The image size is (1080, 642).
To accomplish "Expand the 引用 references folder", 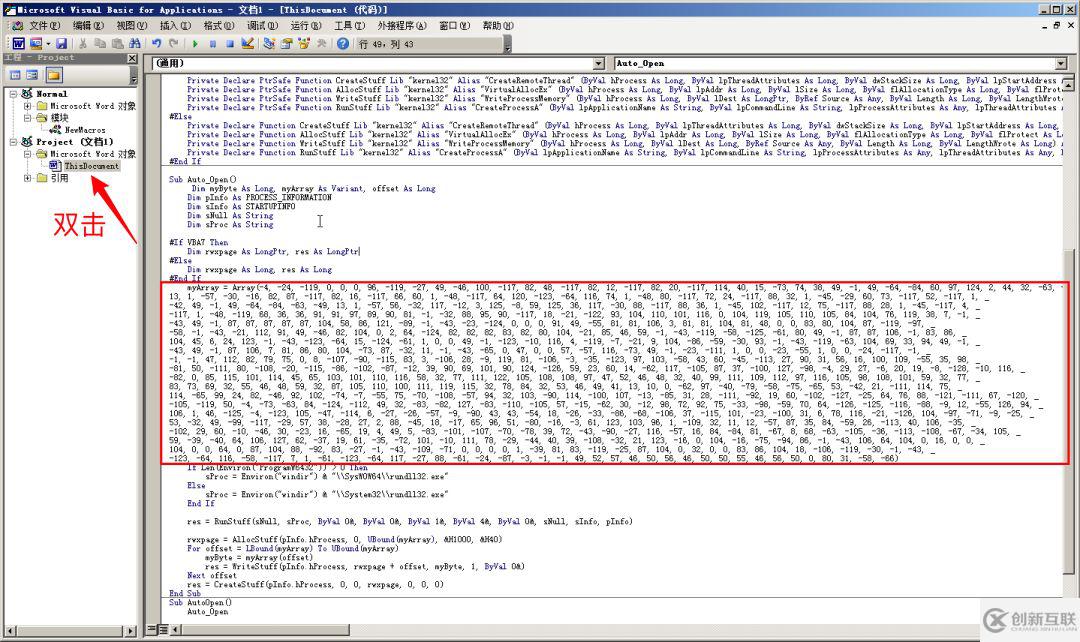I will pyautogui.click(x=28, y=178).
